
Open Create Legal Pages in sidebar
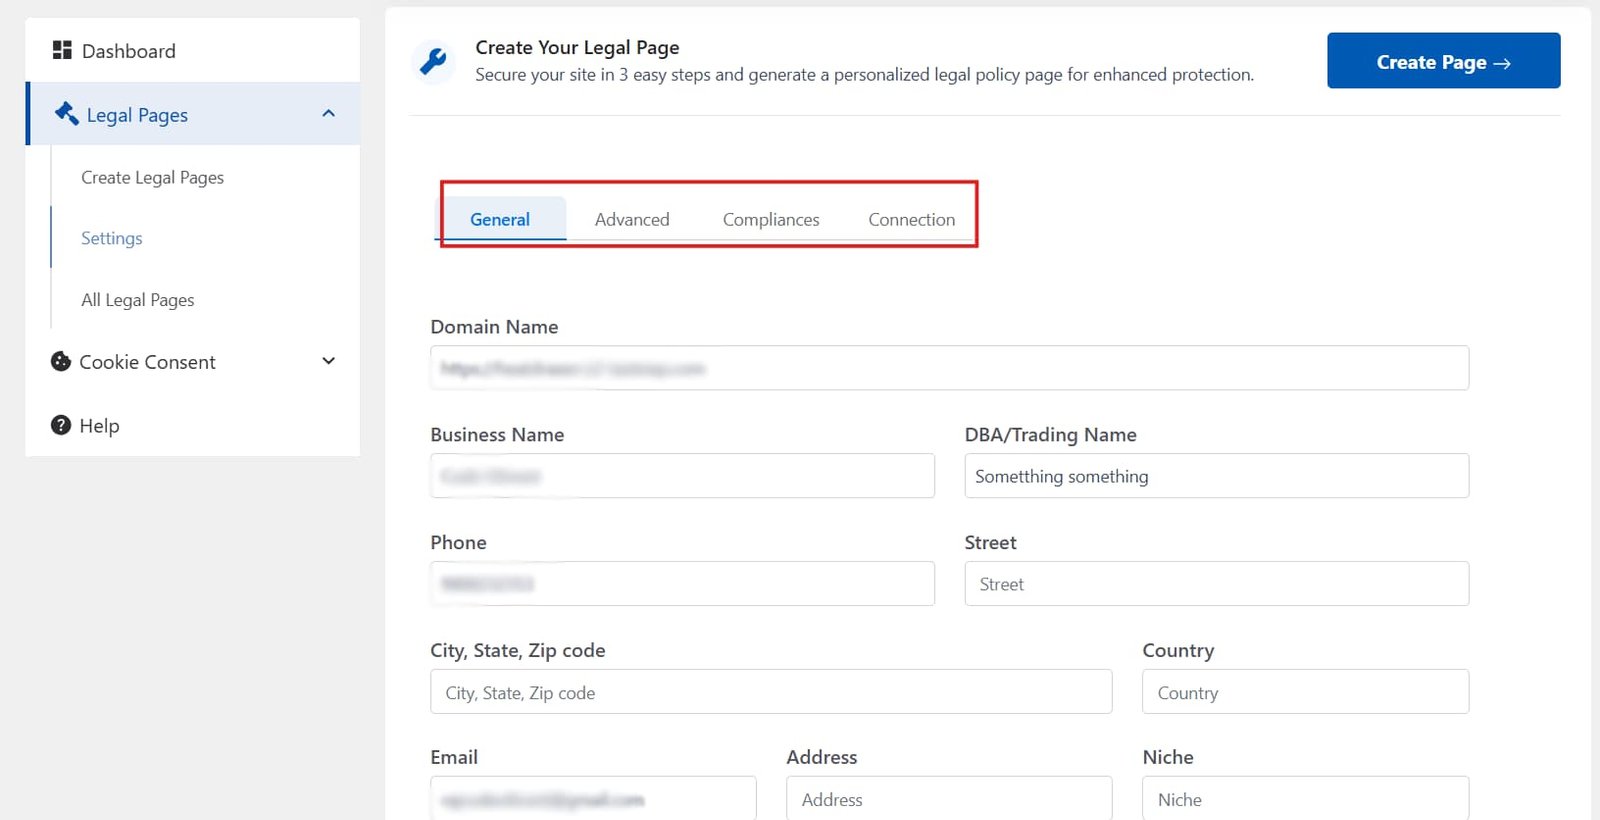click(x=152, y=177)
